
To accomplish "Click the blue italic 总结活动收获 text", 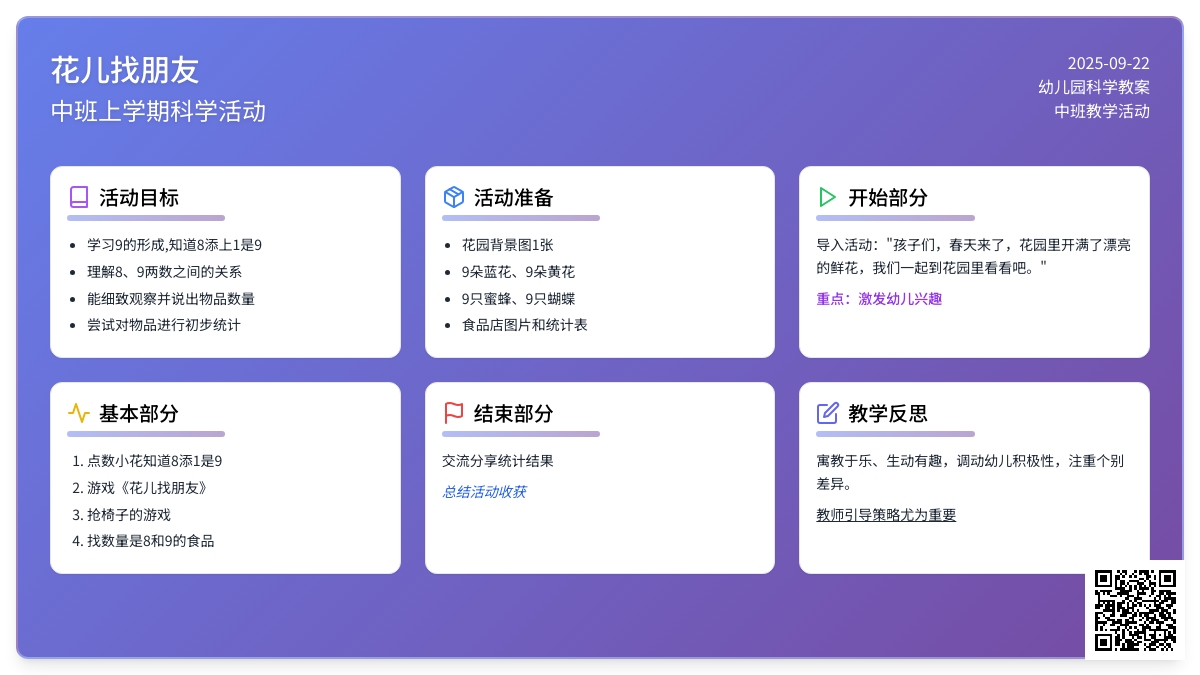I will pyautogui.click(x=484, y=492).
